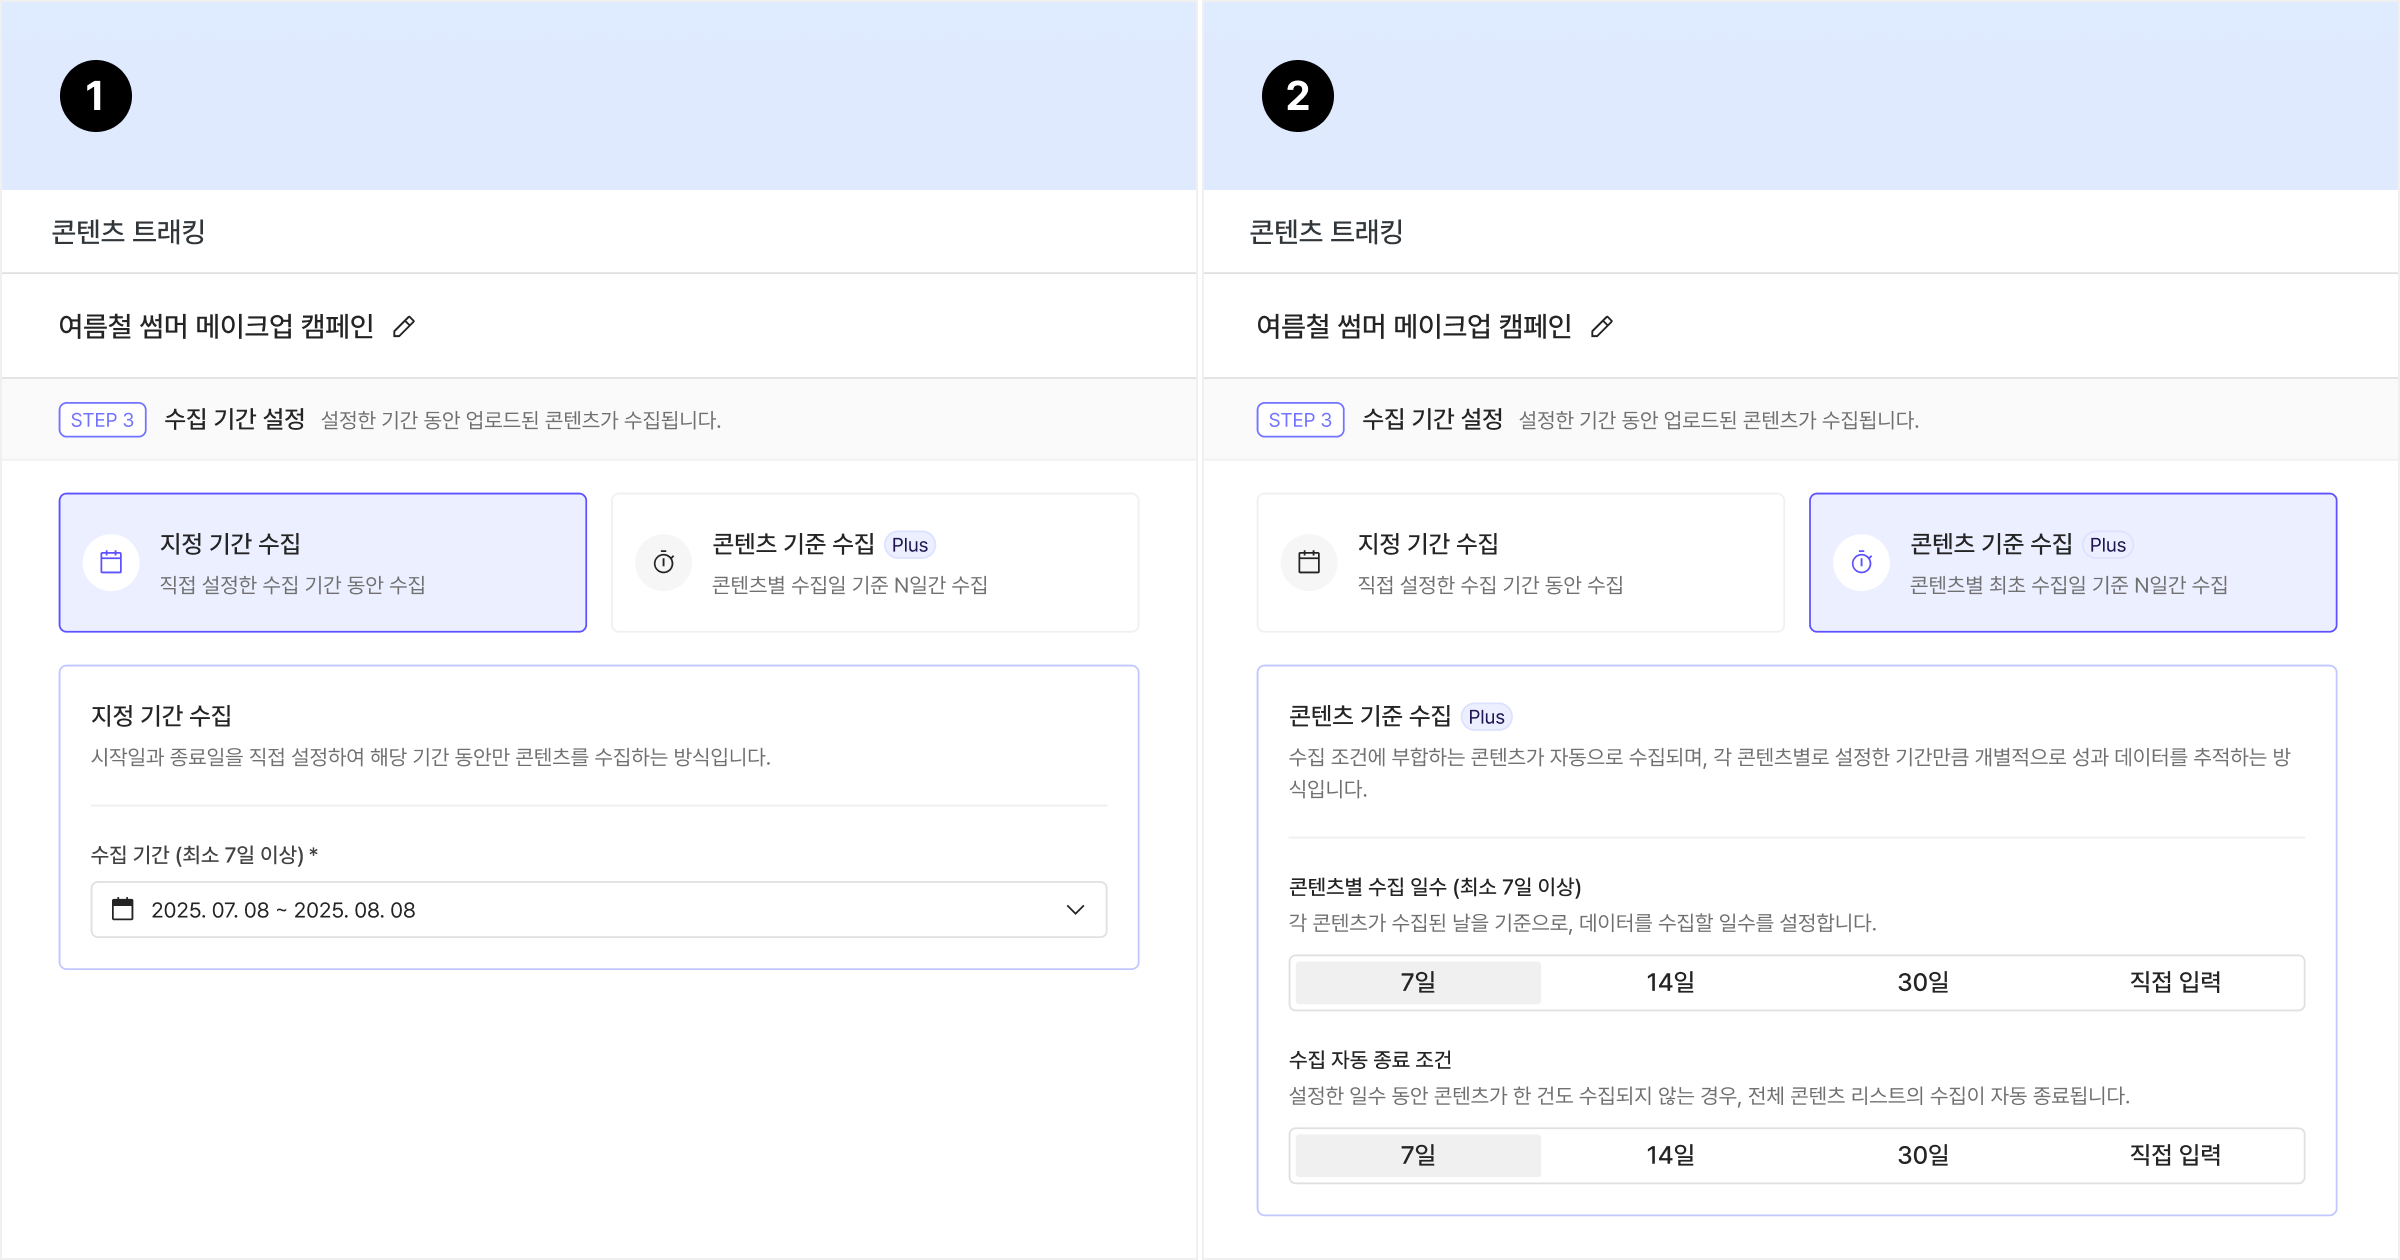
Task: Select 콘텐츠 기준 수집 option in panel 1
Action: (874, 562)
